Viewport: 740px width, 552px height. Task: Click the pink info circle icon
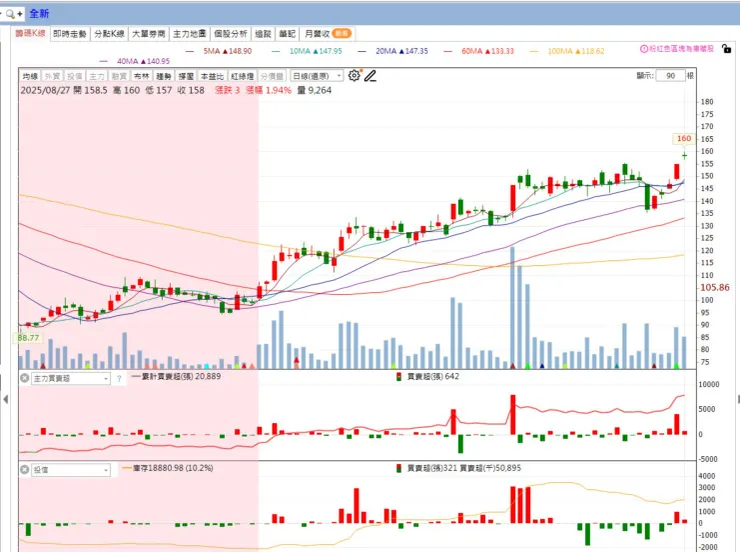(643, 49)
